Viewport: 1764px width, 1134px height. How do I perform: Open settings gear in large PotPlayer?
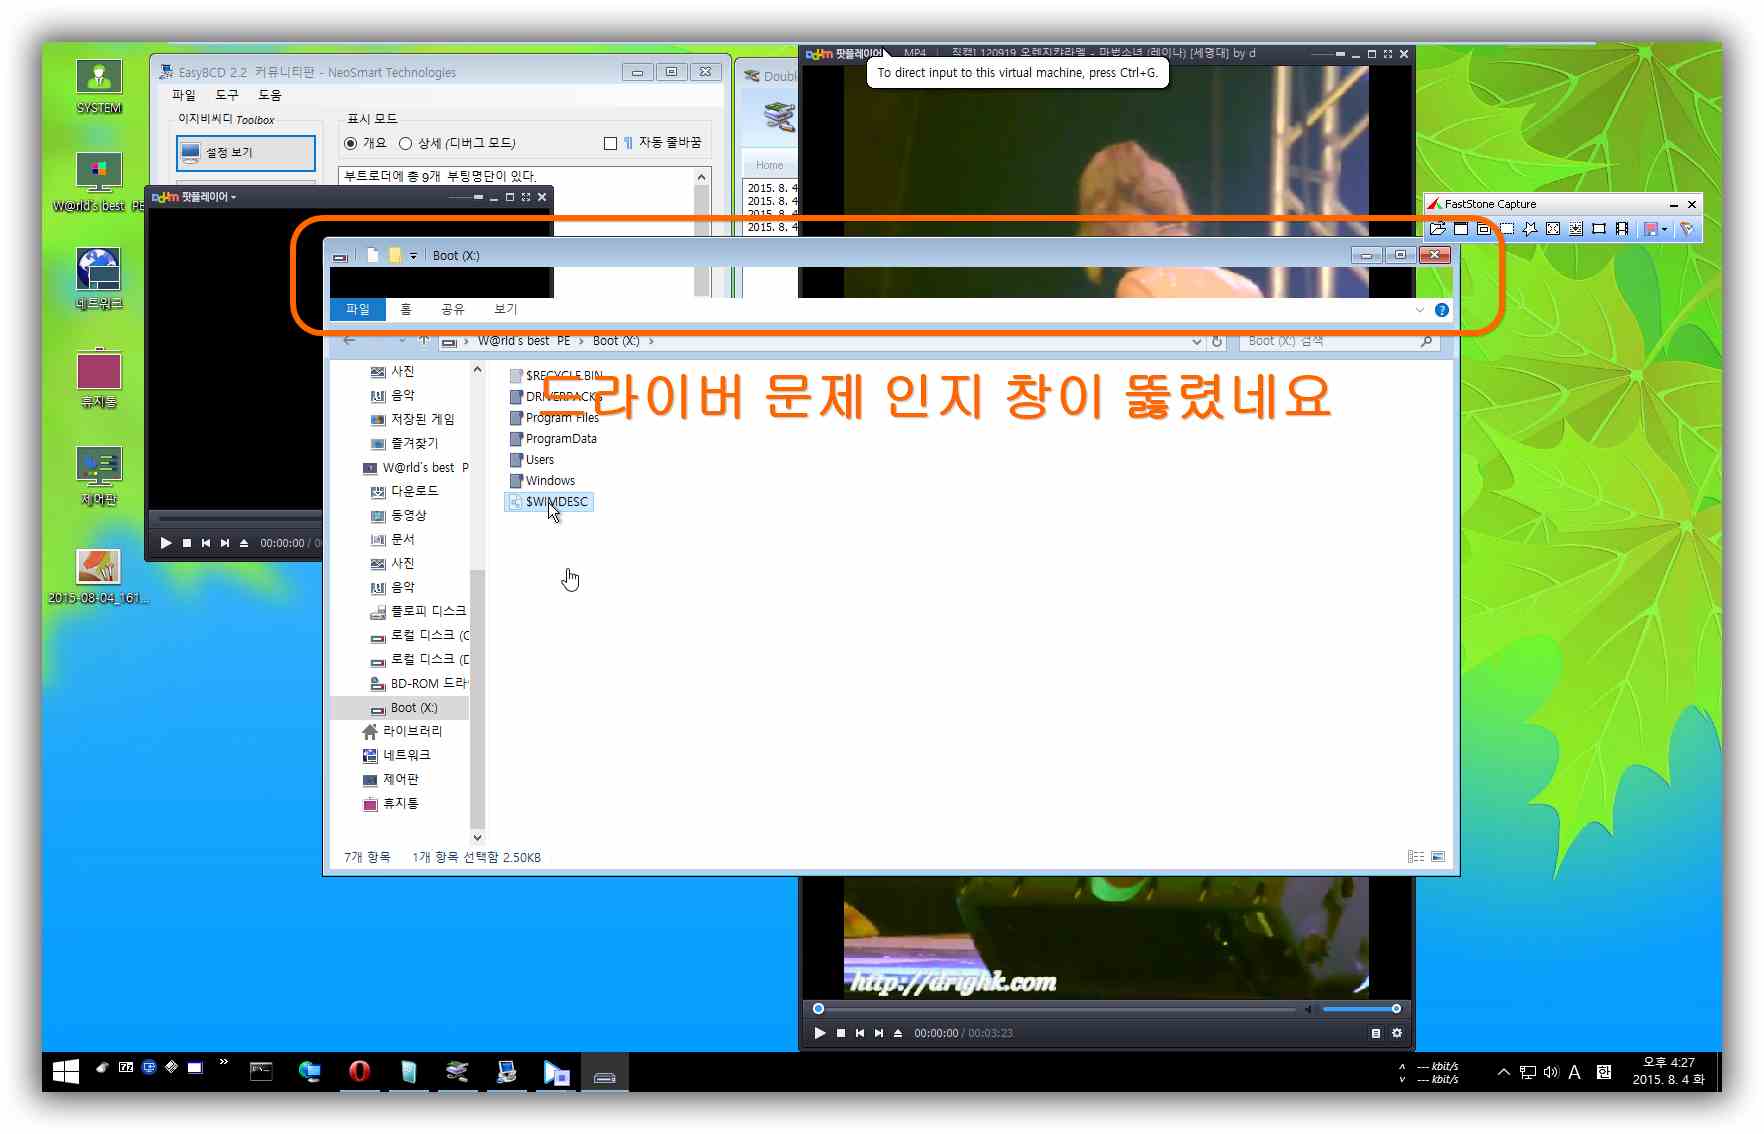1397,1033
